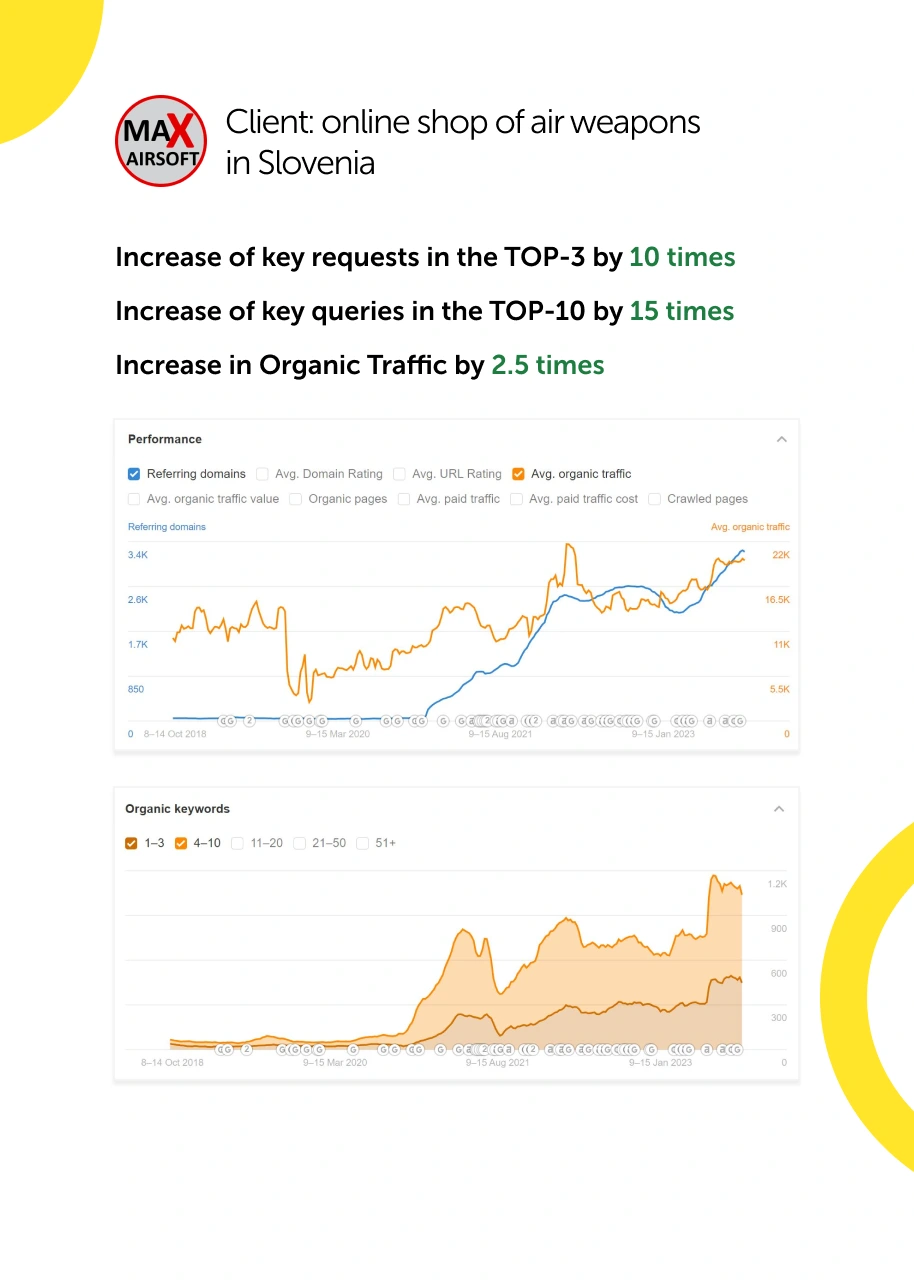This screenshot has height=1280, width=914.
Task: Toggle the 1–3 keyword position checkbox
Action: pyautogui.click(x=131, y=843)
